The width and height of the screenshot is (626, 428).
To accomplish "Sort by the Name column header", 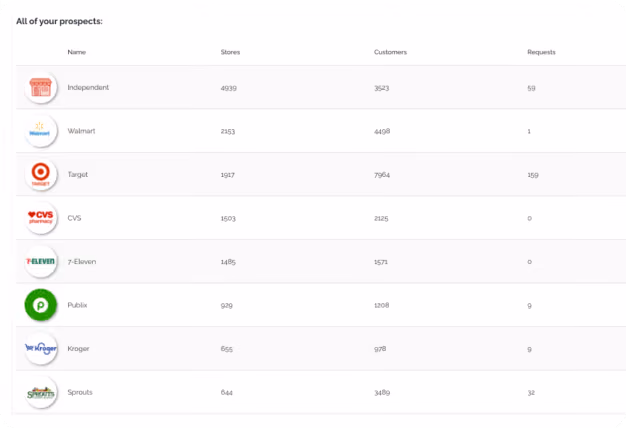I will tap(77, 52).
